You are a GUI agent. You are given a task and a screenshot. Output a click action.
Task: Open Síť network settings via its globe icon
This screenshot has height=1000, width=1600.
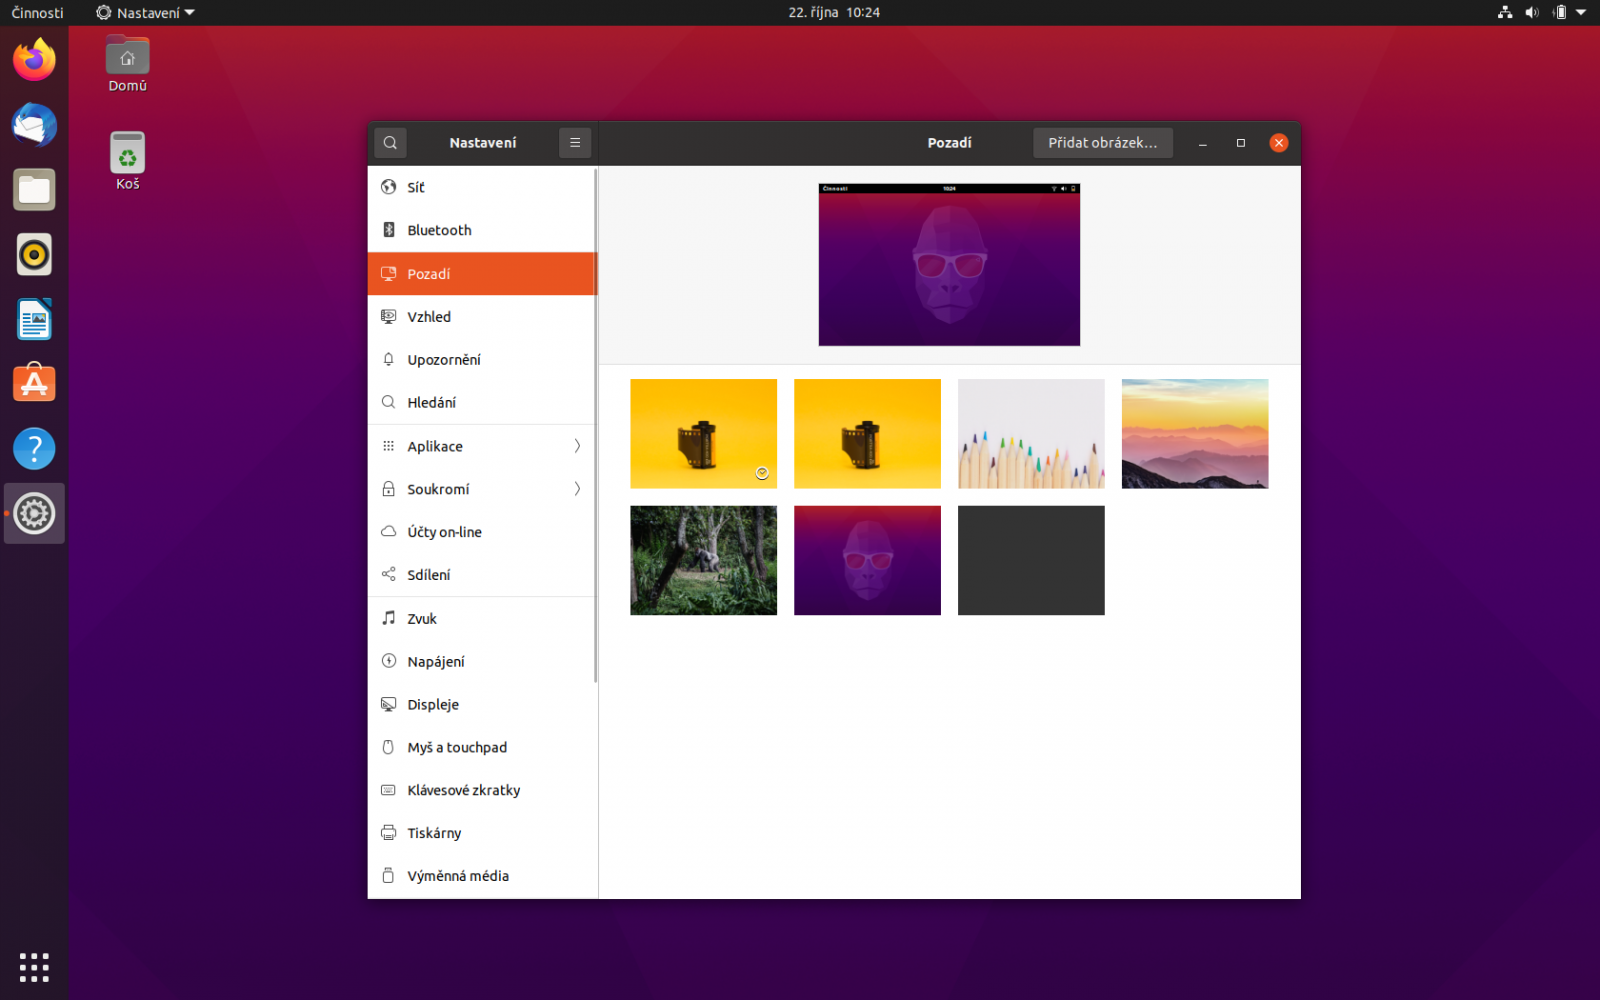pos(389,187)
